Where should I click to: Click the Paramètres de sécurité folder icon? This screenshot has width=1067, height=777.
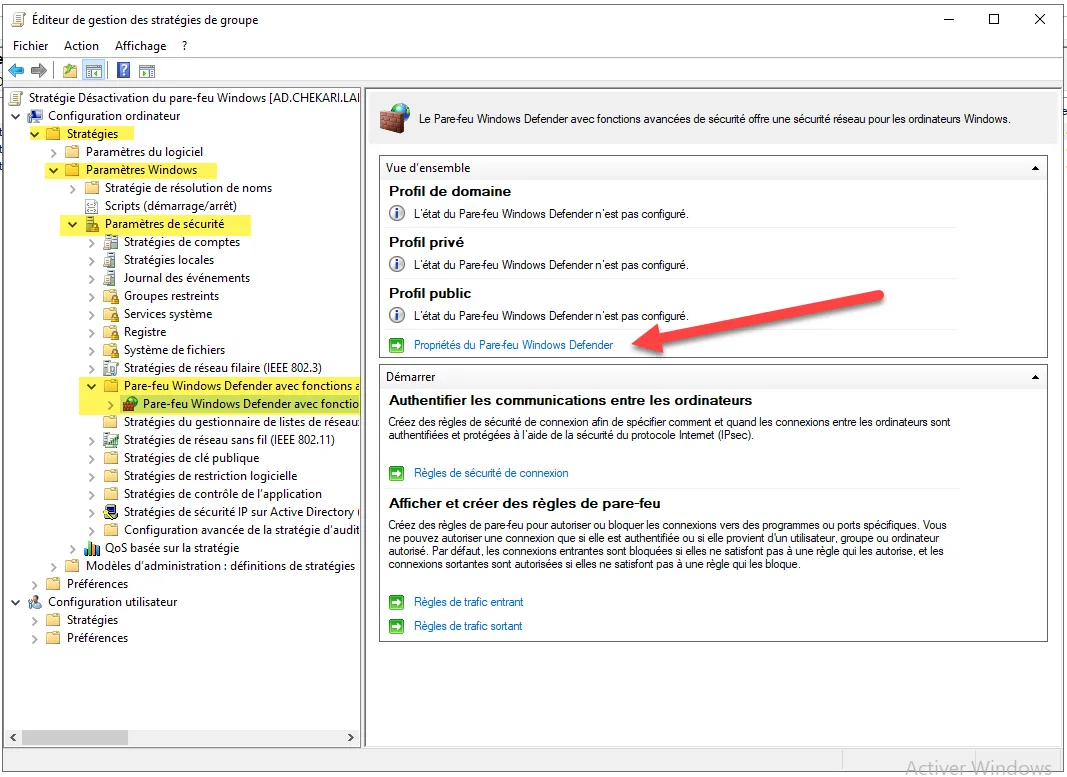tap(92, 224)
